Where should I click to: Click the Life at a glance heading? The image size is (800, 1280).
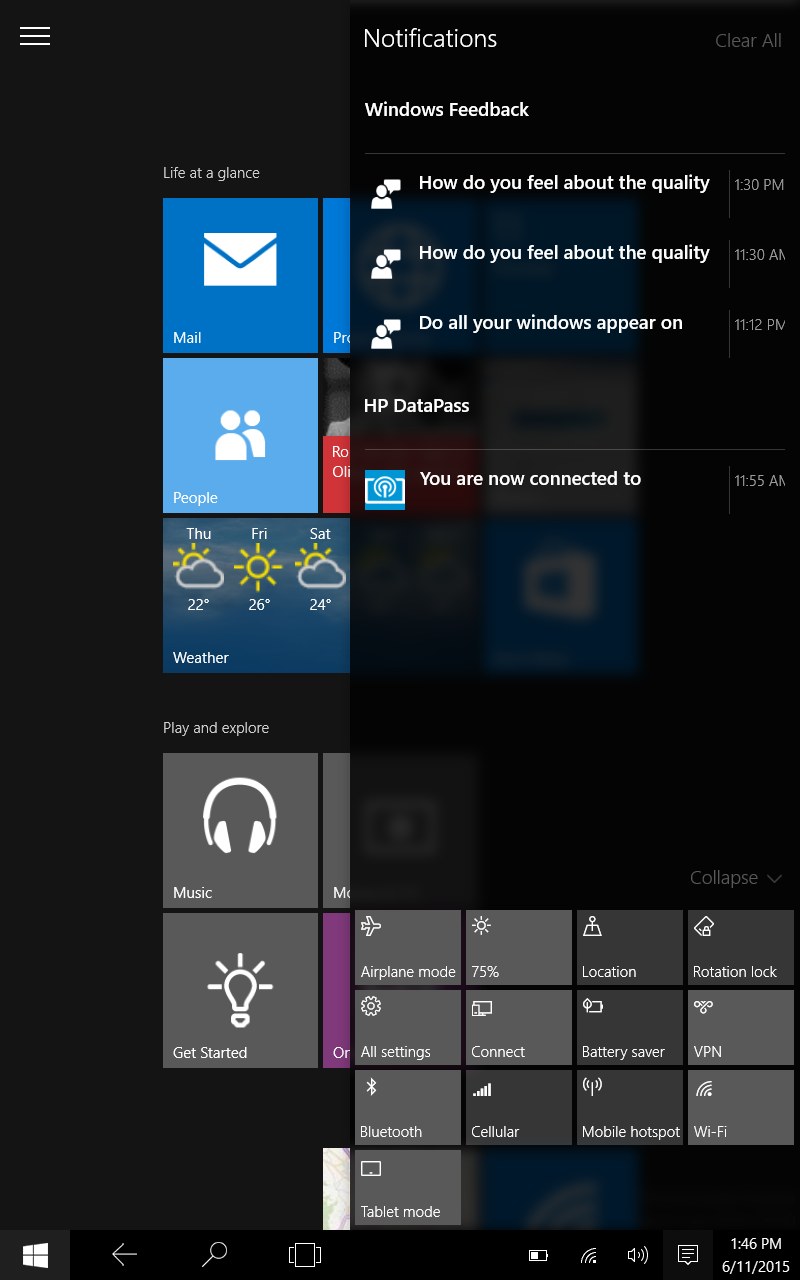click(x=211, y=173)
